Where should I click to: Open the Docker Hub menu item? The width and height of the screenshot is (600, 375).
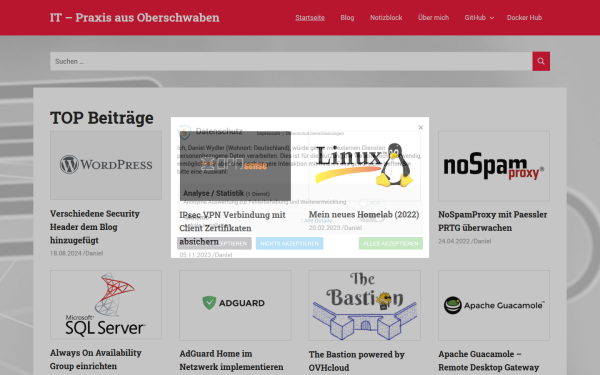pos(524,18)
